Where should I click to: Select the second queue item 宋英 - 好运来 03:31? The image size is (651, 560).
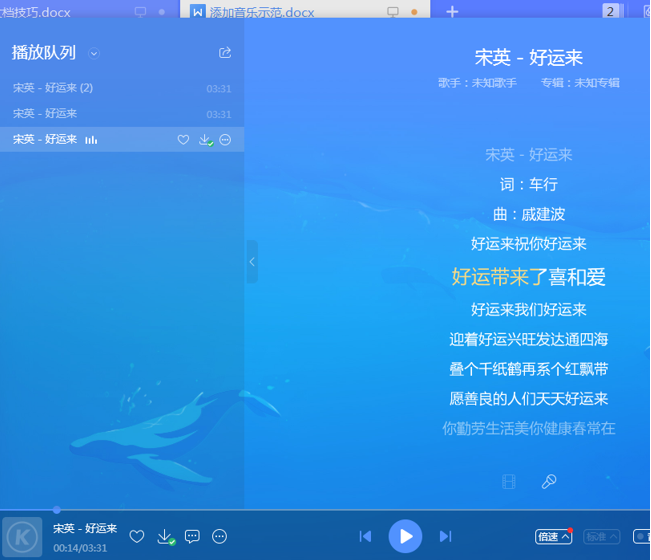[122, 114]
